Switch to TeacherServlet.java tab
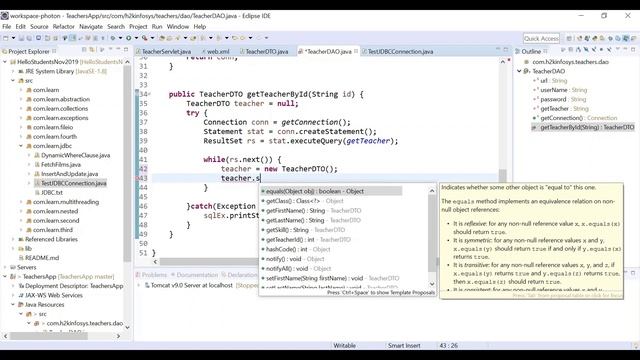Image resolution: width=640 pixels, height=360 pixels. click(x=163, y=51)
